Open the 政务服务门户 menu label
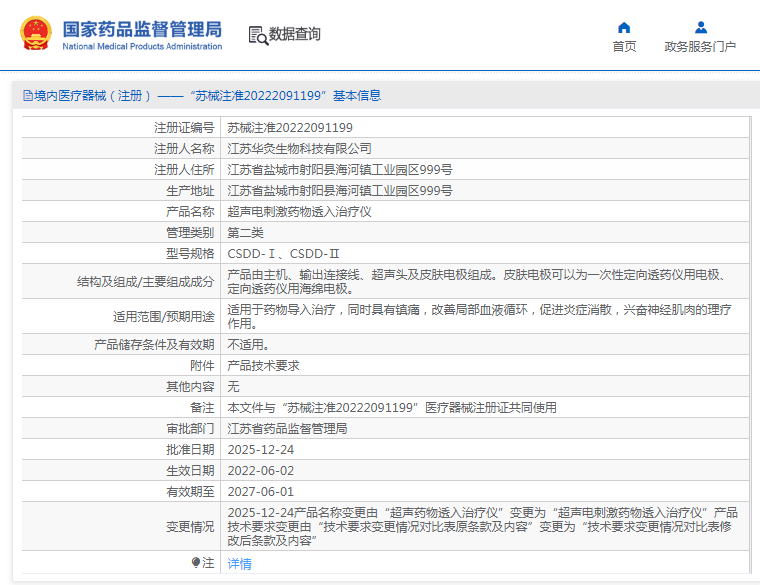The image size is (760, 585). coord(700,47)
